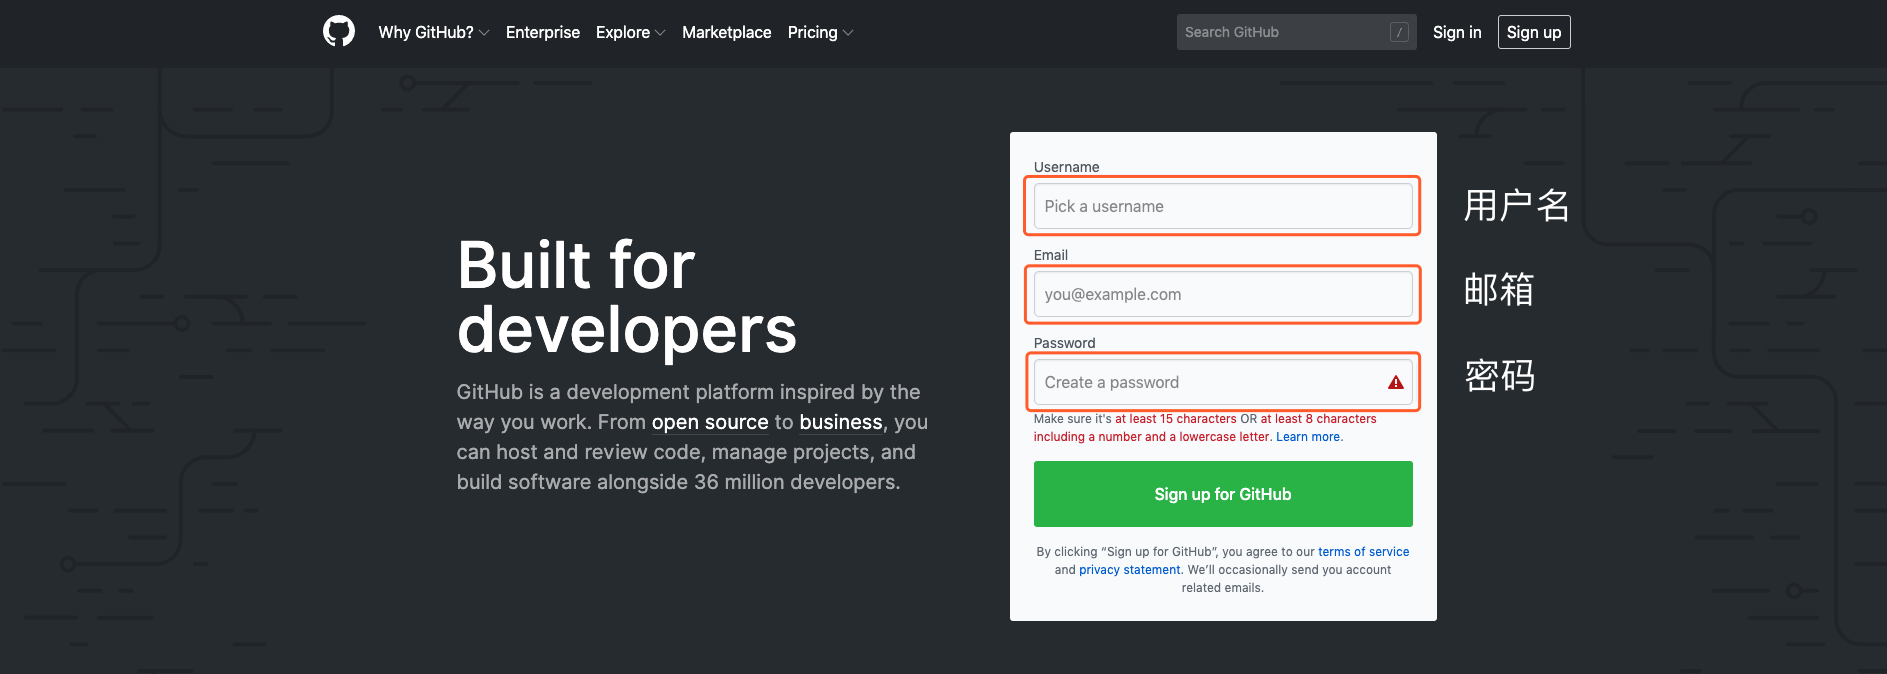Click the Create a password field
The width and height of the screenshot is (1887, 674).
(1223, 382)
